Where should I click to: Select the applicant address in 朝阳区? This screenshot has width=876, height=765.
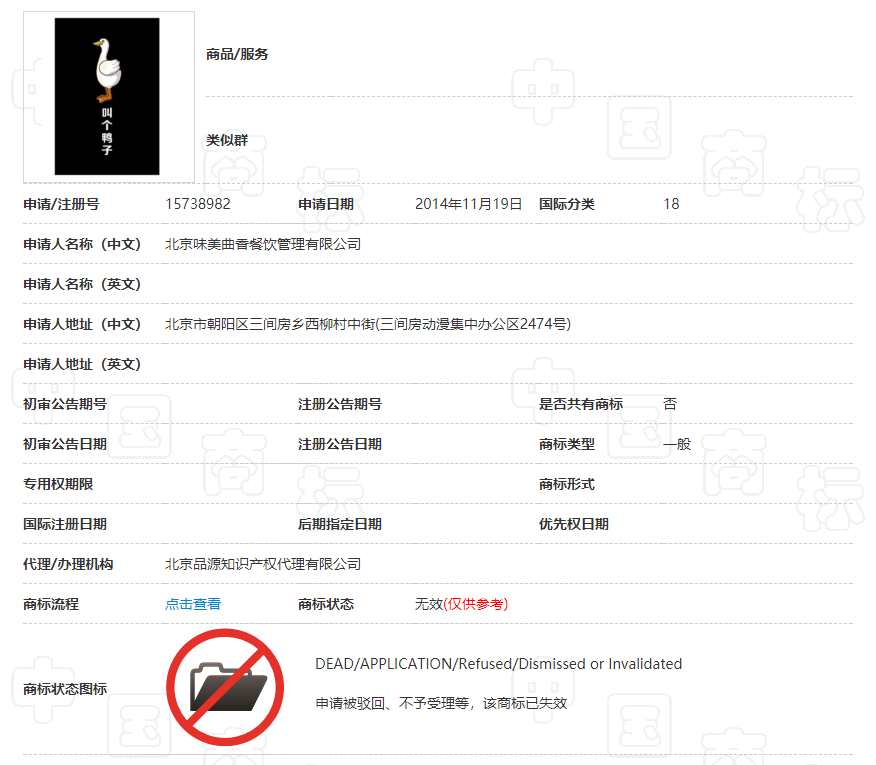click(x=368, y=324)
